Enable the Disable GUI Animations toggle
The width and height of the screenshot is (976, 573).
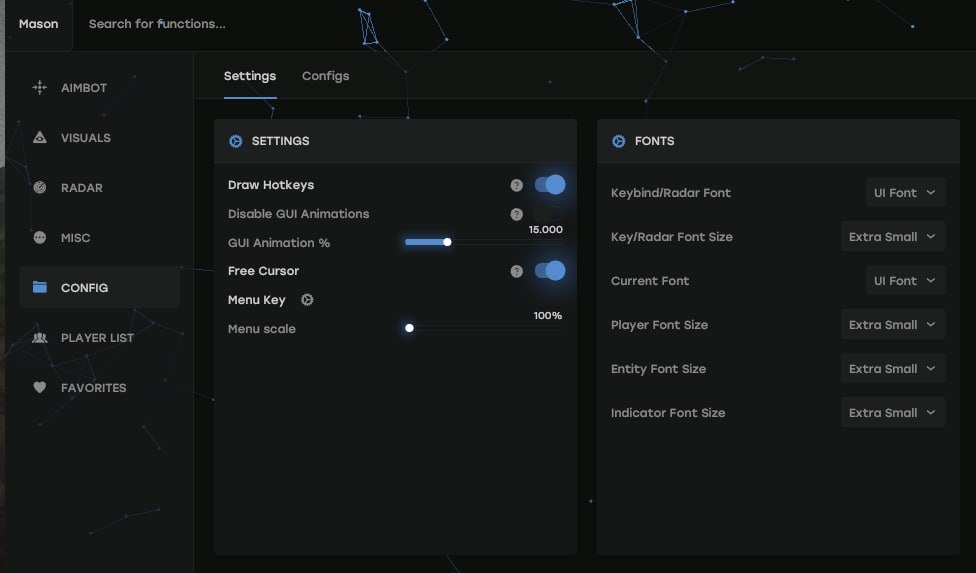[x=549, y=214]
